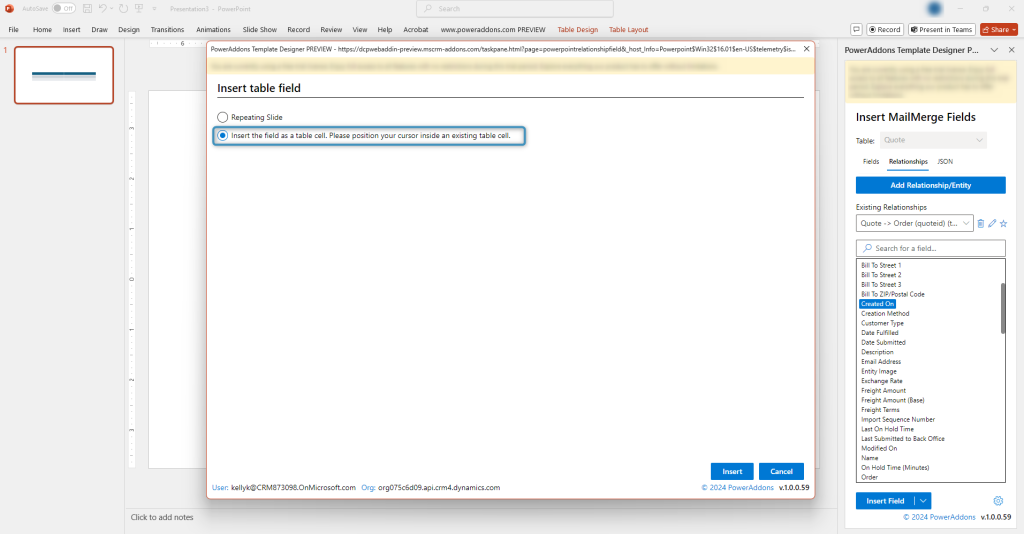Select Bill To Street 1 field
This screenshot has width=1024, height=534.
(881, 265)
